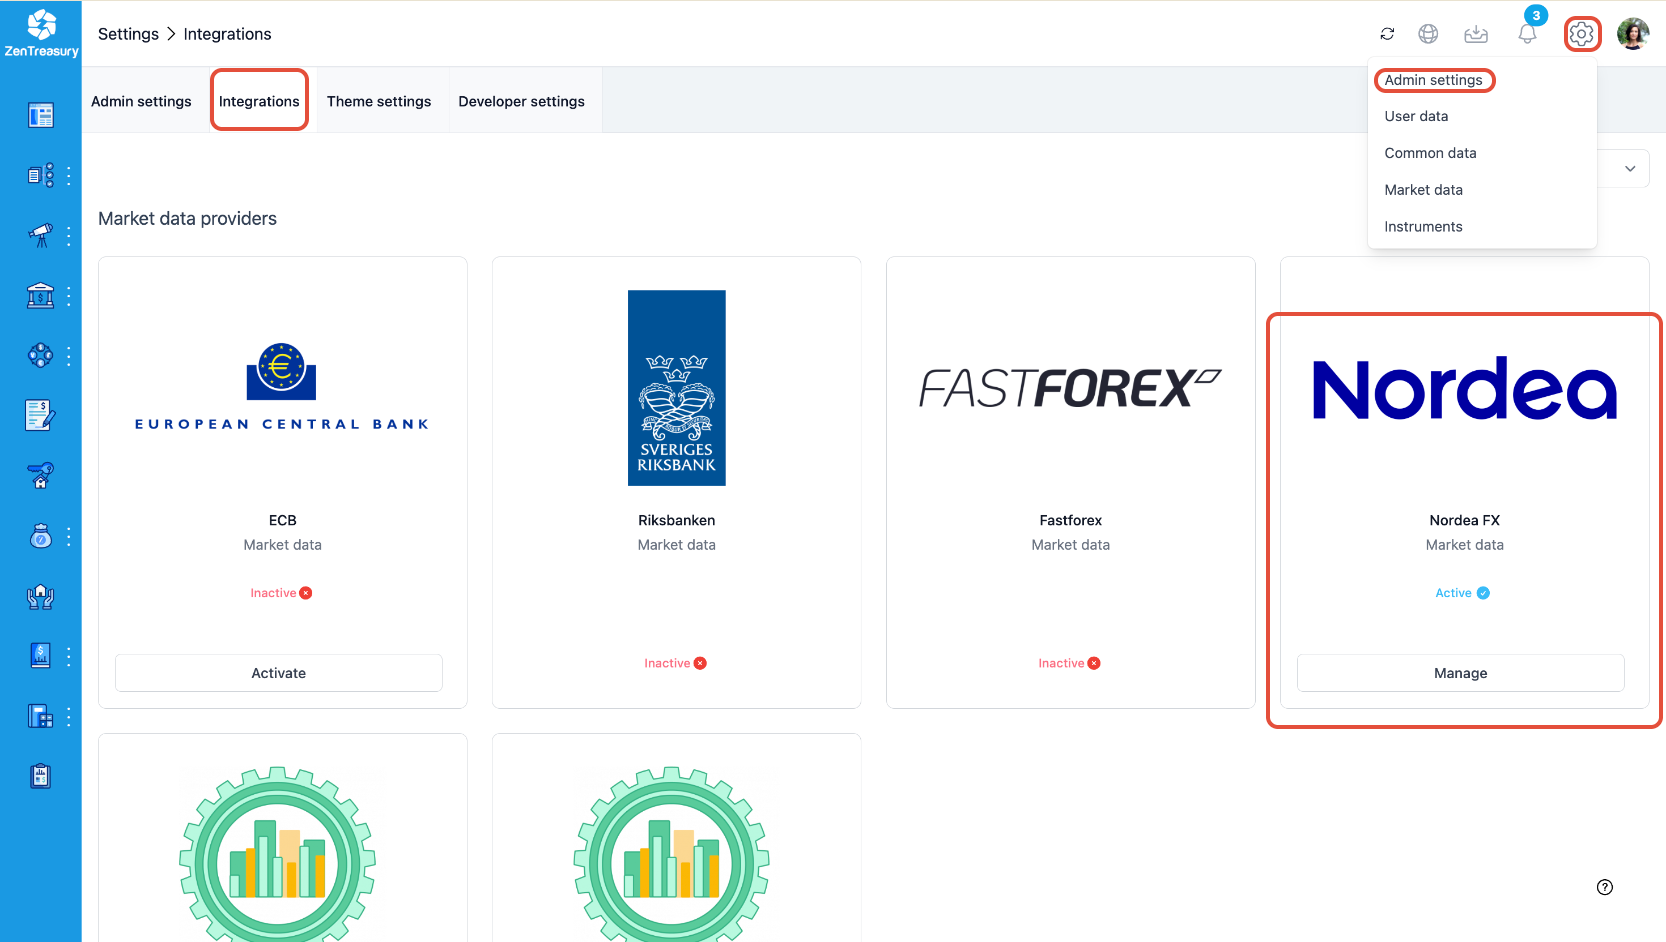Open the signed contract sidebar icon
The width and height of the screenshot is (1666, 942).
point(41,415)
